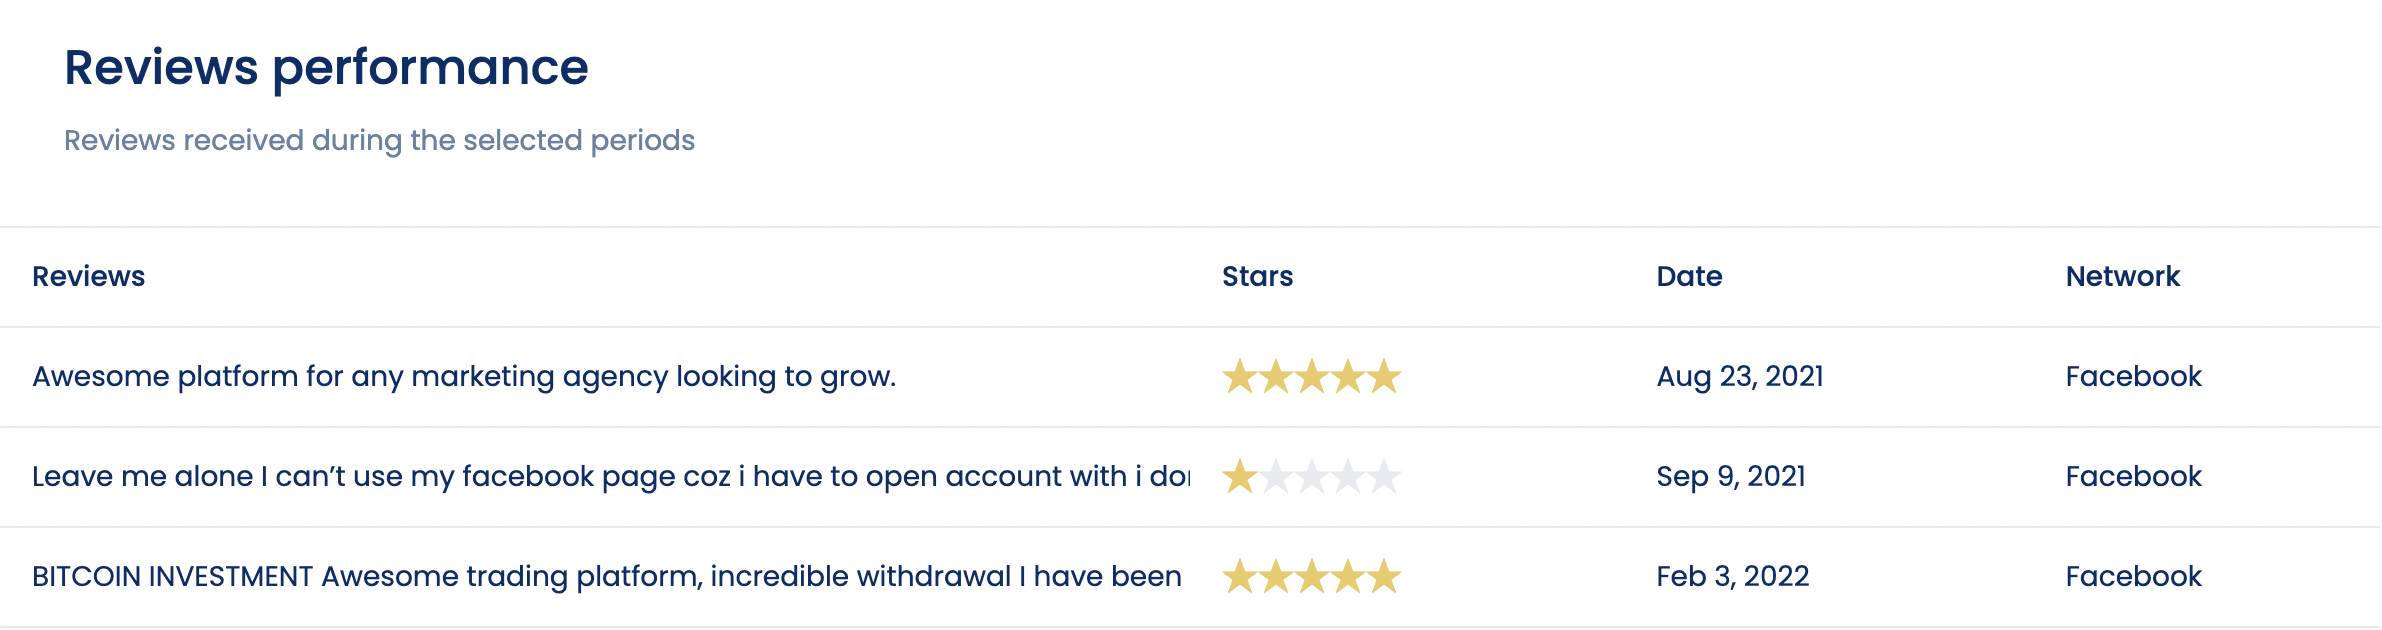Sort the table by the Date column
Screen dimensions: 2382x630
click(1690, 277)
